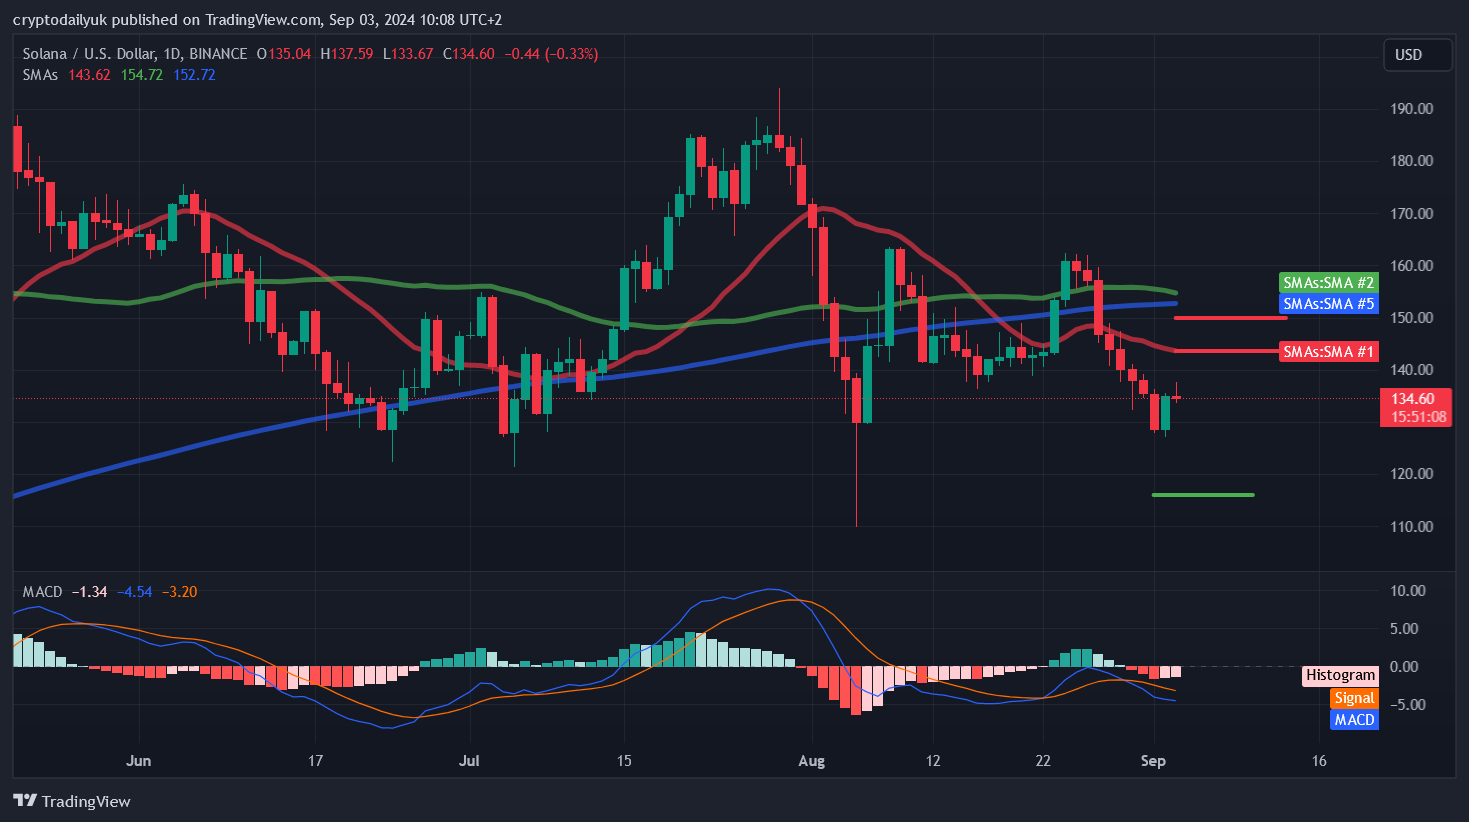Image resolution: width=1469 pixels, height=822 pixels.
Task: Click the current price label 134.60
Action: coord(1412,399)
